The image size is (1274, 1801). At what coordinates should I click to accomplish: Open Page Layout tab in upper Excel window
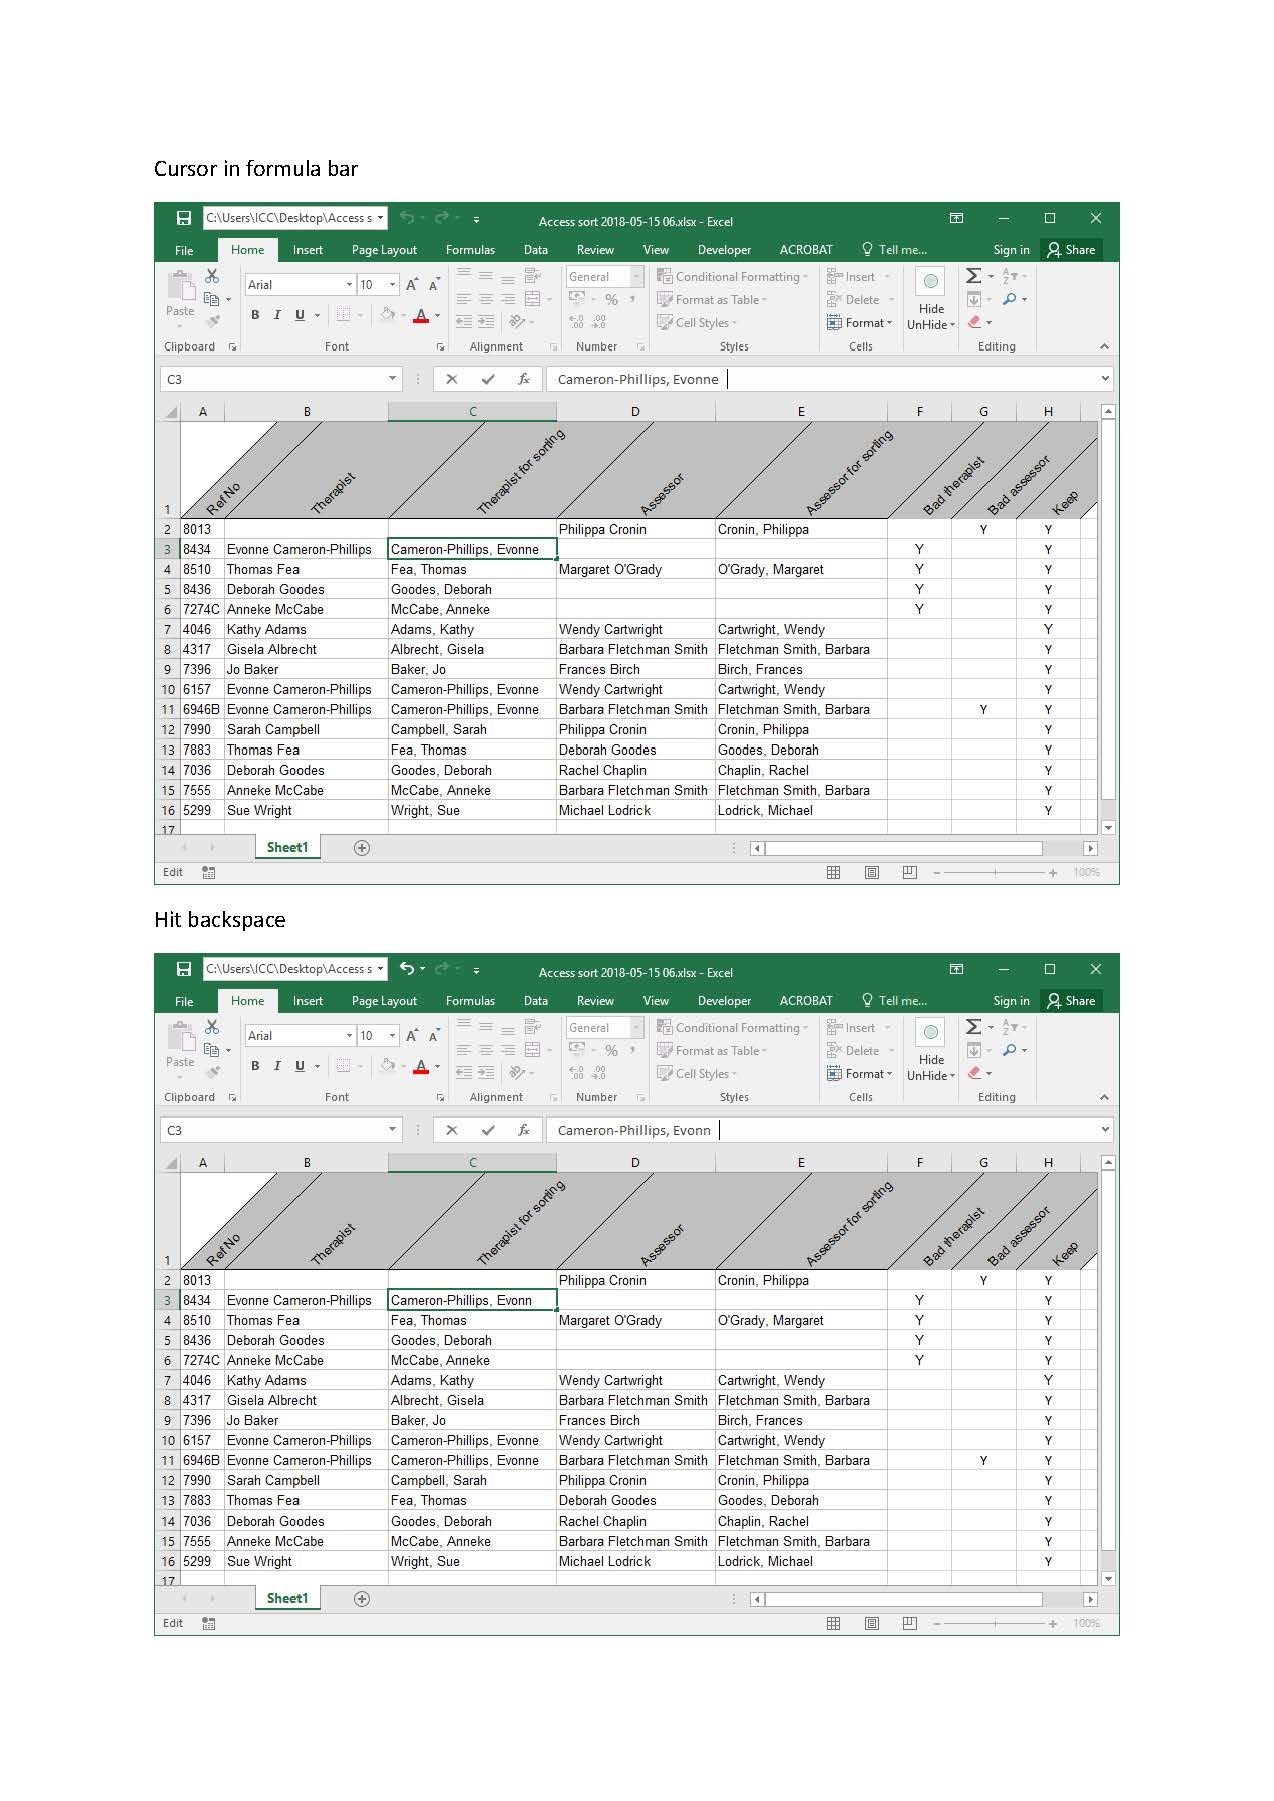point(384,250)
